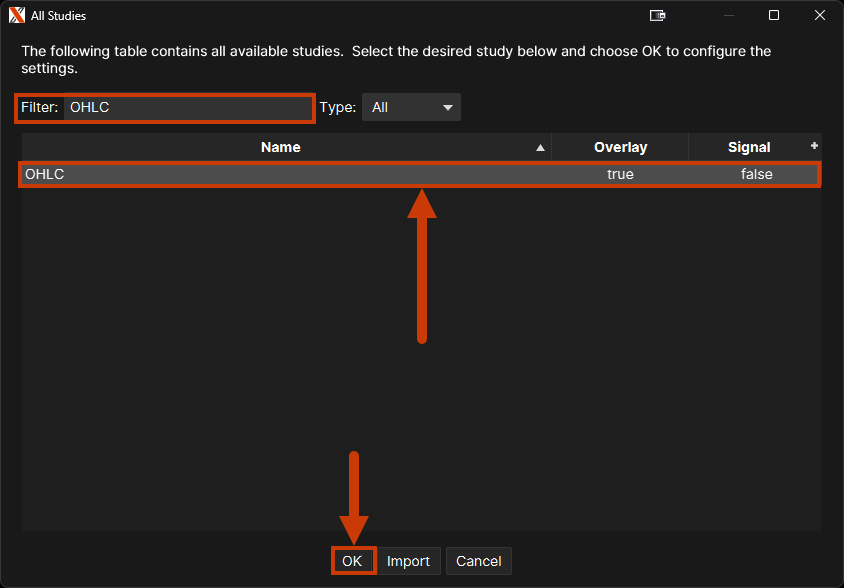This screenshot has height=588, width=844.
Task: Close the All Studies dialog
Action: point(819,15)
